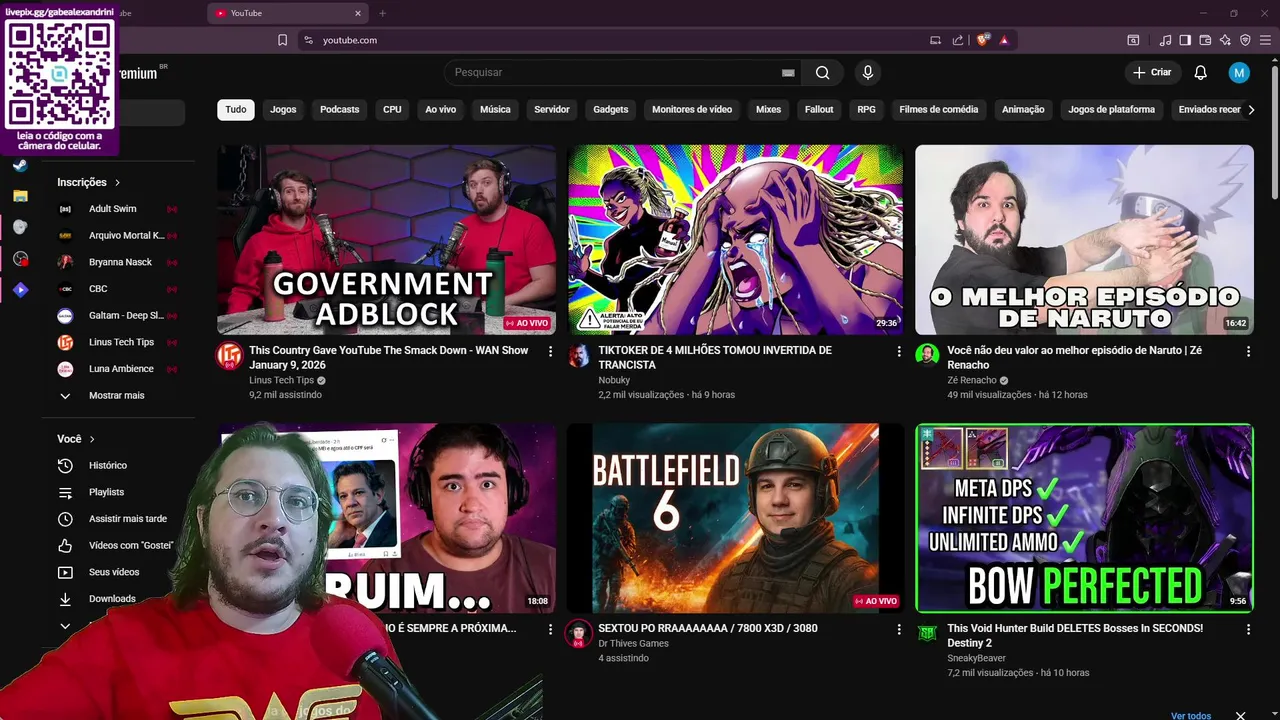Open SneakyBeaver channel name link
The image size is (1280, 720).
click(x=977, y=658)
